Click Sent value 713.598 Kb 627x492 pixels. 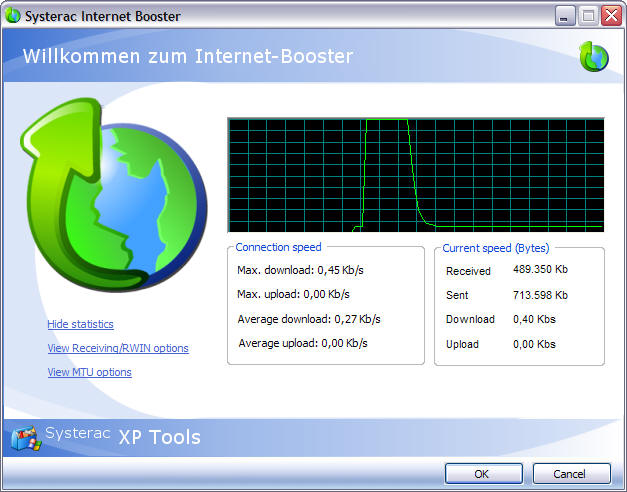tap(540, 295)
